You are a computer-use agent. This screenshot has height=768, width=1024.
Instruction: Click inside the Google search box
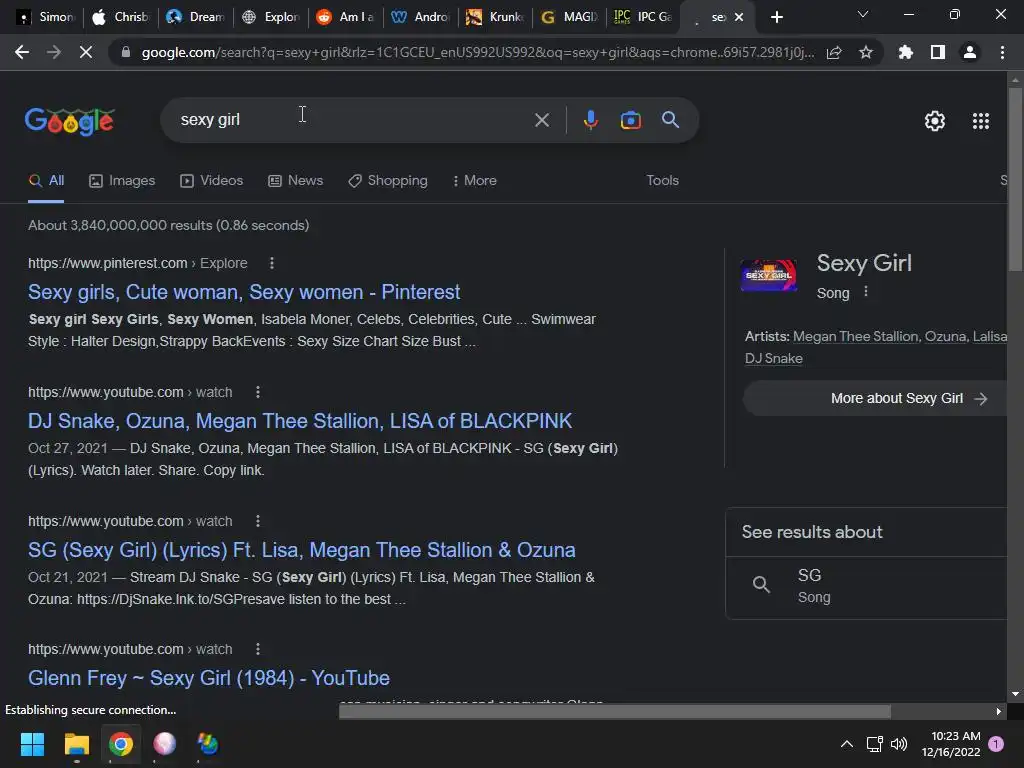click(x=353, y=120)
